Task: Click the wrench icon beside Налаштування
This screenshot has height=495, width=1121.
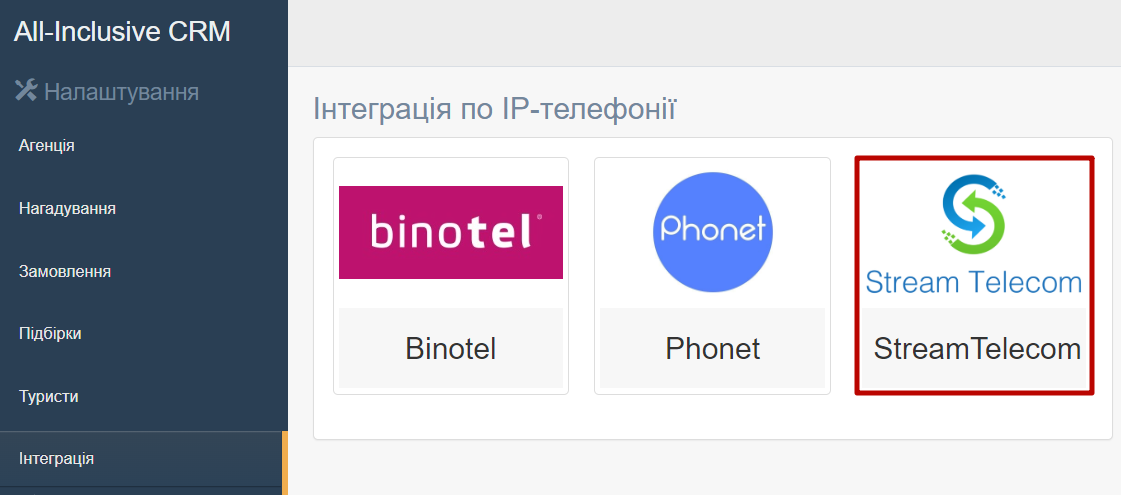Action: tap(26, 90)
